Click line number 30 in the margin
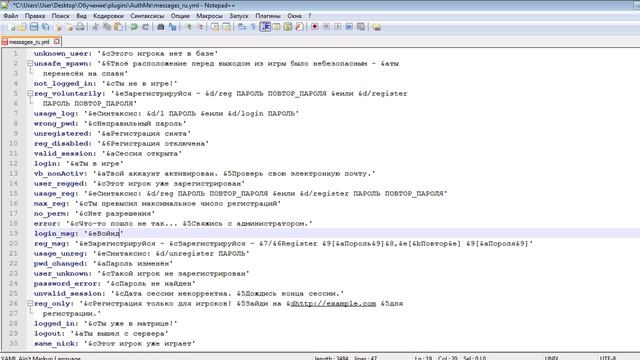640x360 pixels. (x=13, y=343)
